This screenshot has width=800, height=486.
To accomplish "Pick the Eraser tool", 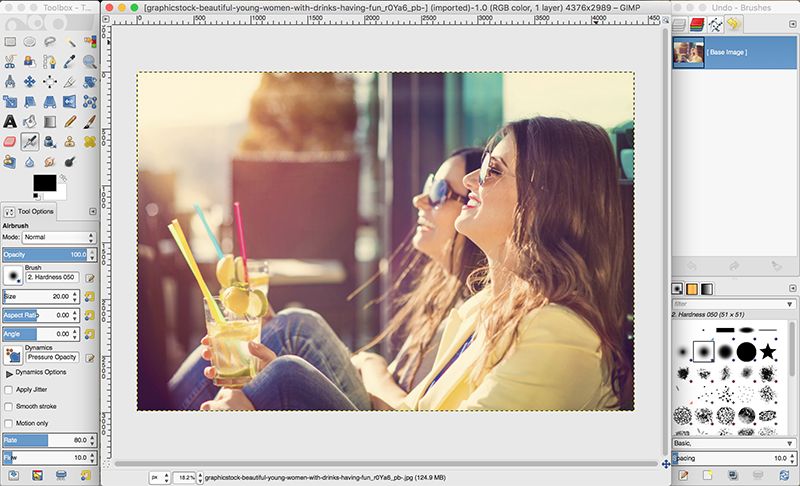I will (x=10, y=141).
